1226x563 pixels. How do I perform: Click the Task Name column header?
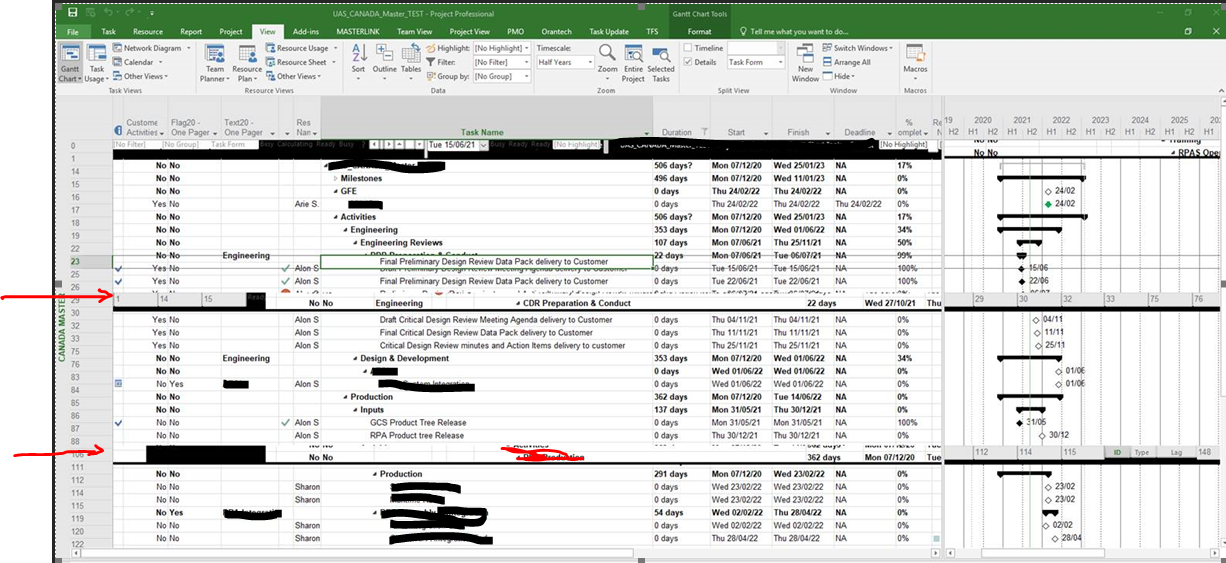coord(482,132)
